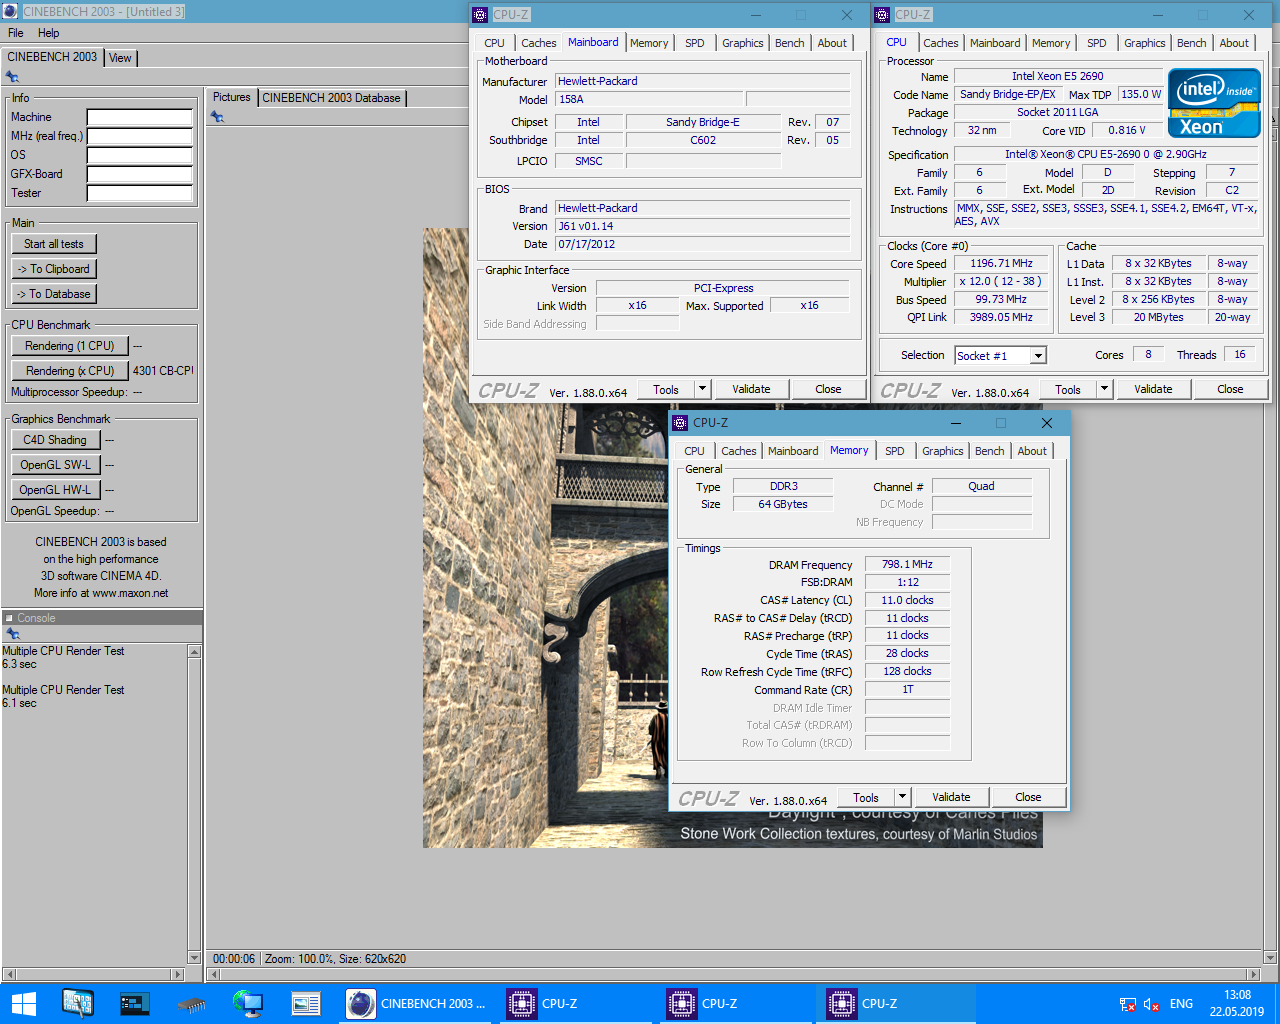Open the network computer taskbar icon

247,1003
